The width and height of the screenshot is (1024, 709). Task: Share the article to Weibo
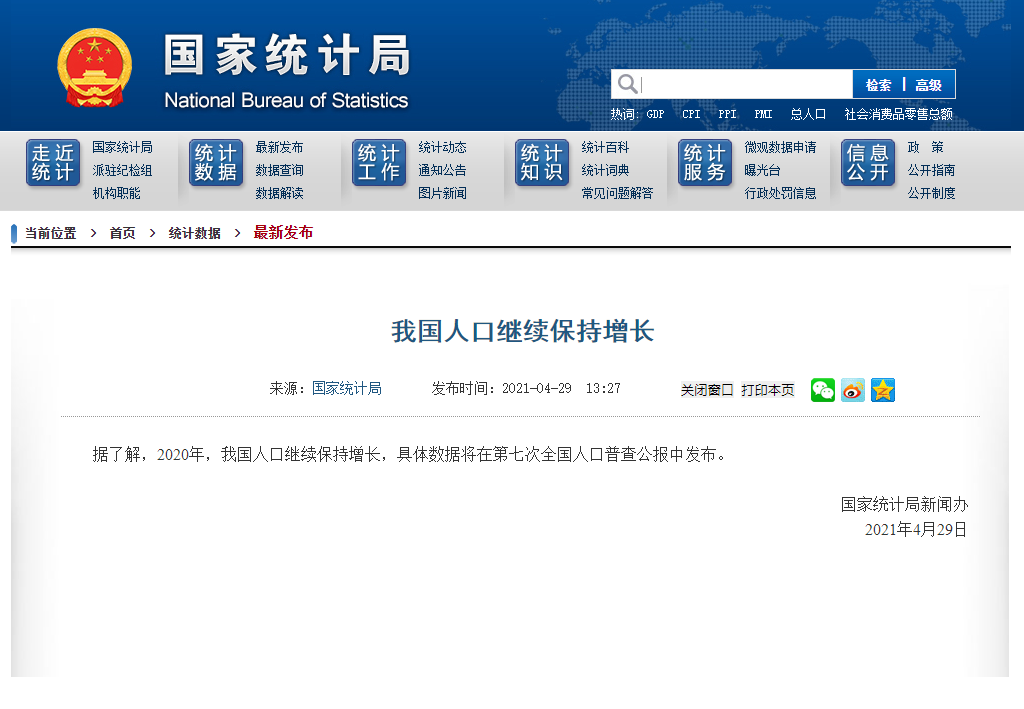[x=852, y=390]
